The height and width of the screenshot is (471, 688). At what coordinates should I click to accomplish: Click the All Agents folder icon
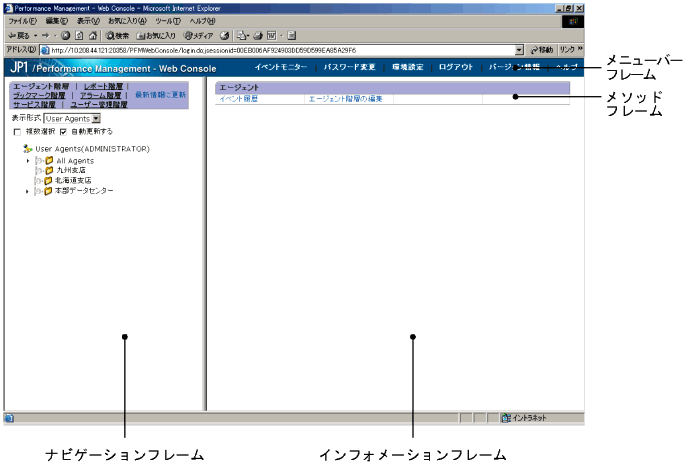pyautogui.click(x=49, y=161)
